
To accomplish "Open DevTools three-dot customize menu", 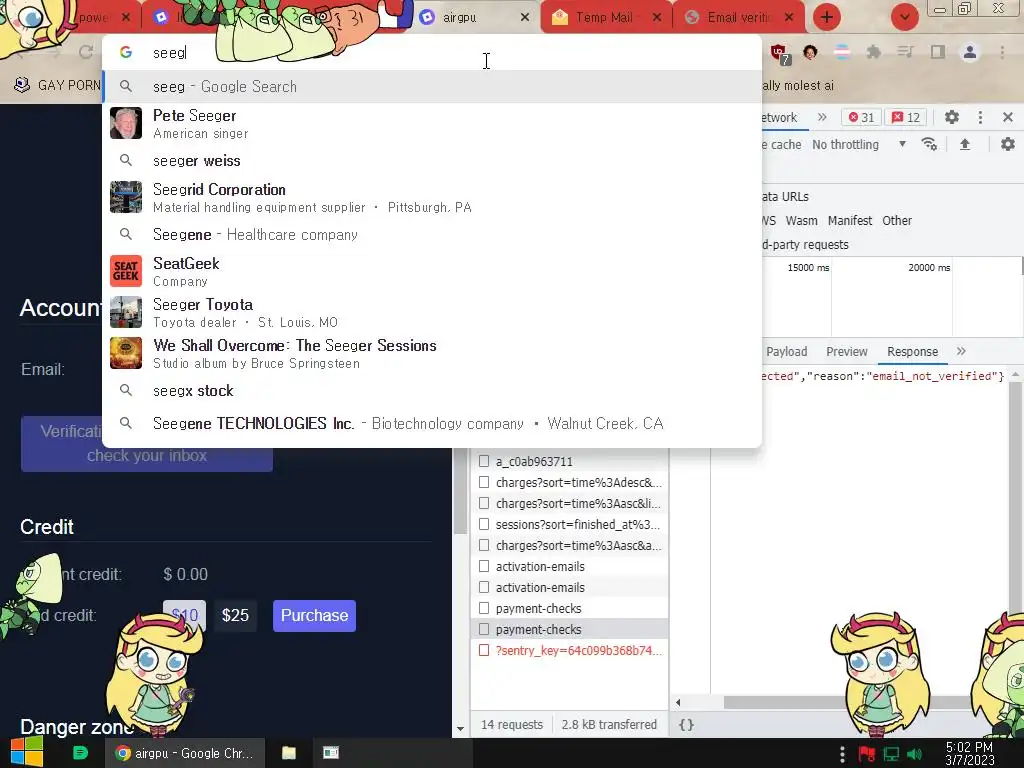I will (980, 117).
